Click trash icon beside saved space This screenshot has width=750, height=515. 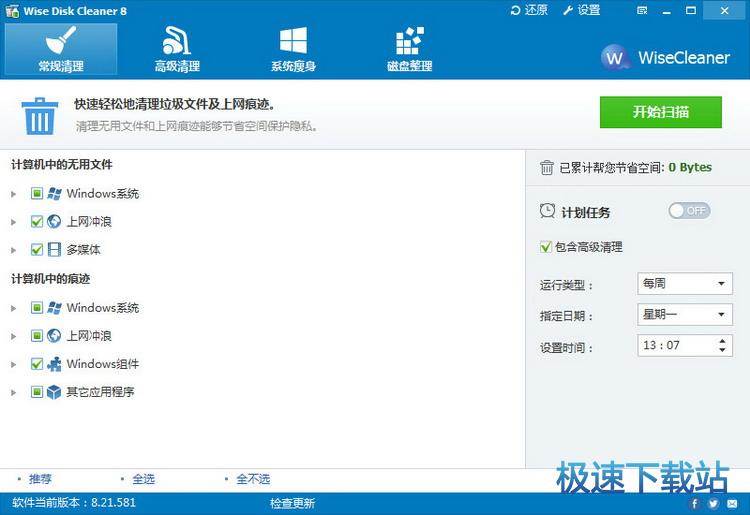click(547, 167)
